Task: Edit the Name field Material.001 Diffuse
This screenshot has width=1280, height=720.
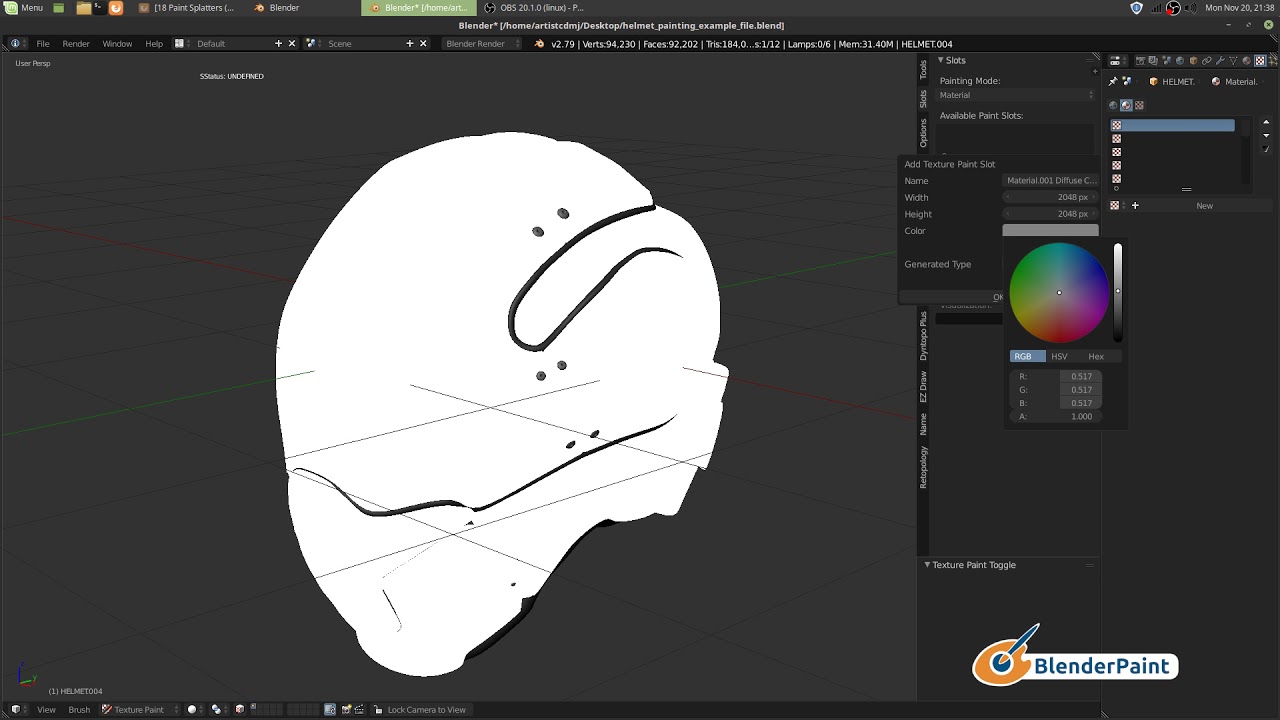Action: coord(1051,181)
